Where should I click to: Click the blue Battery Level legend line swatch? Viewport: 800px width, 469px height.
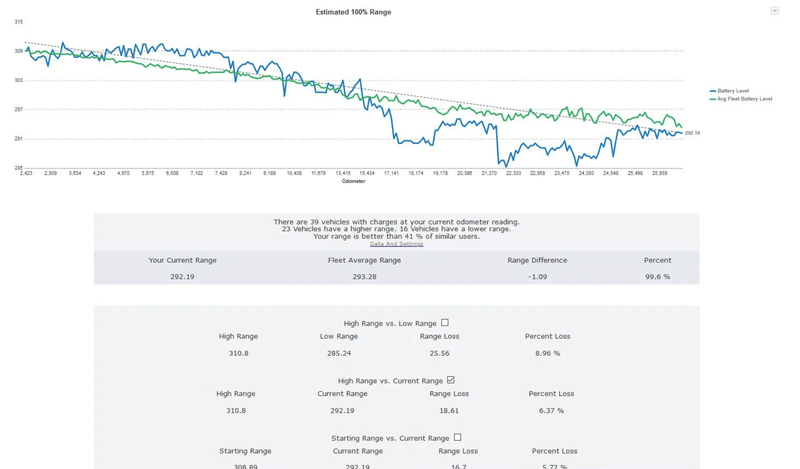(713, 91)
